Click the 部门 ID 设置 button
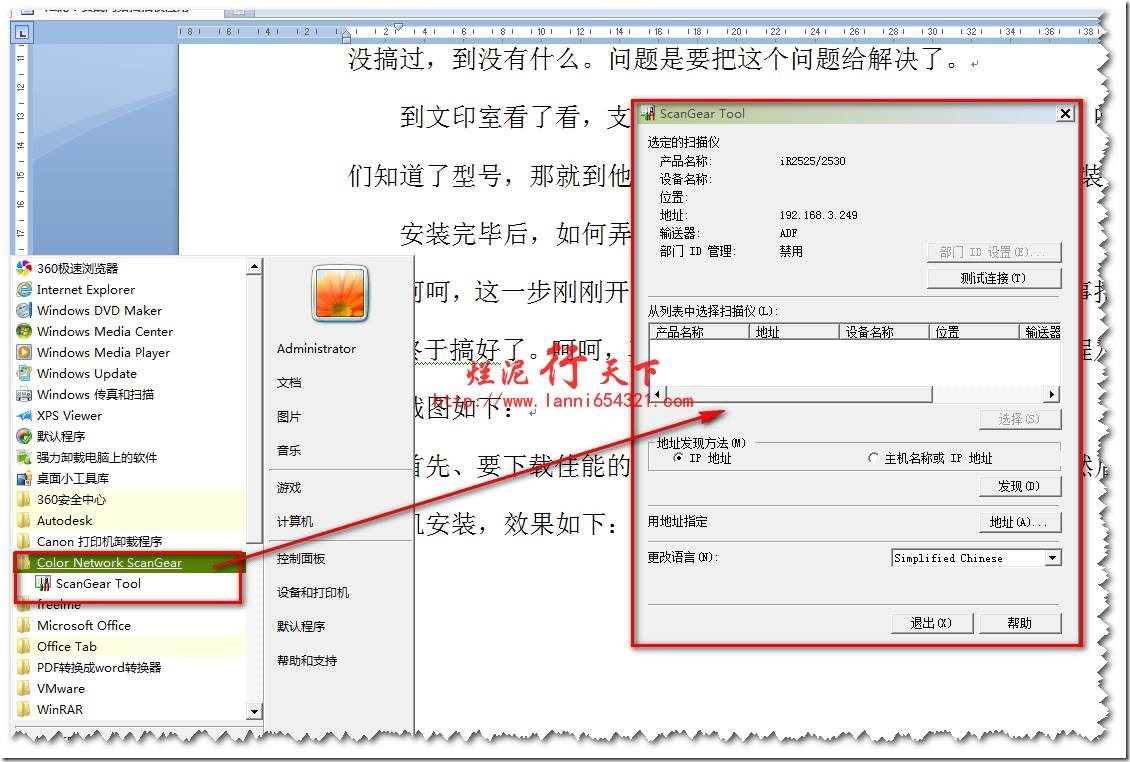The width and height of the screenshot is (1130, 762). pos(994,252)
